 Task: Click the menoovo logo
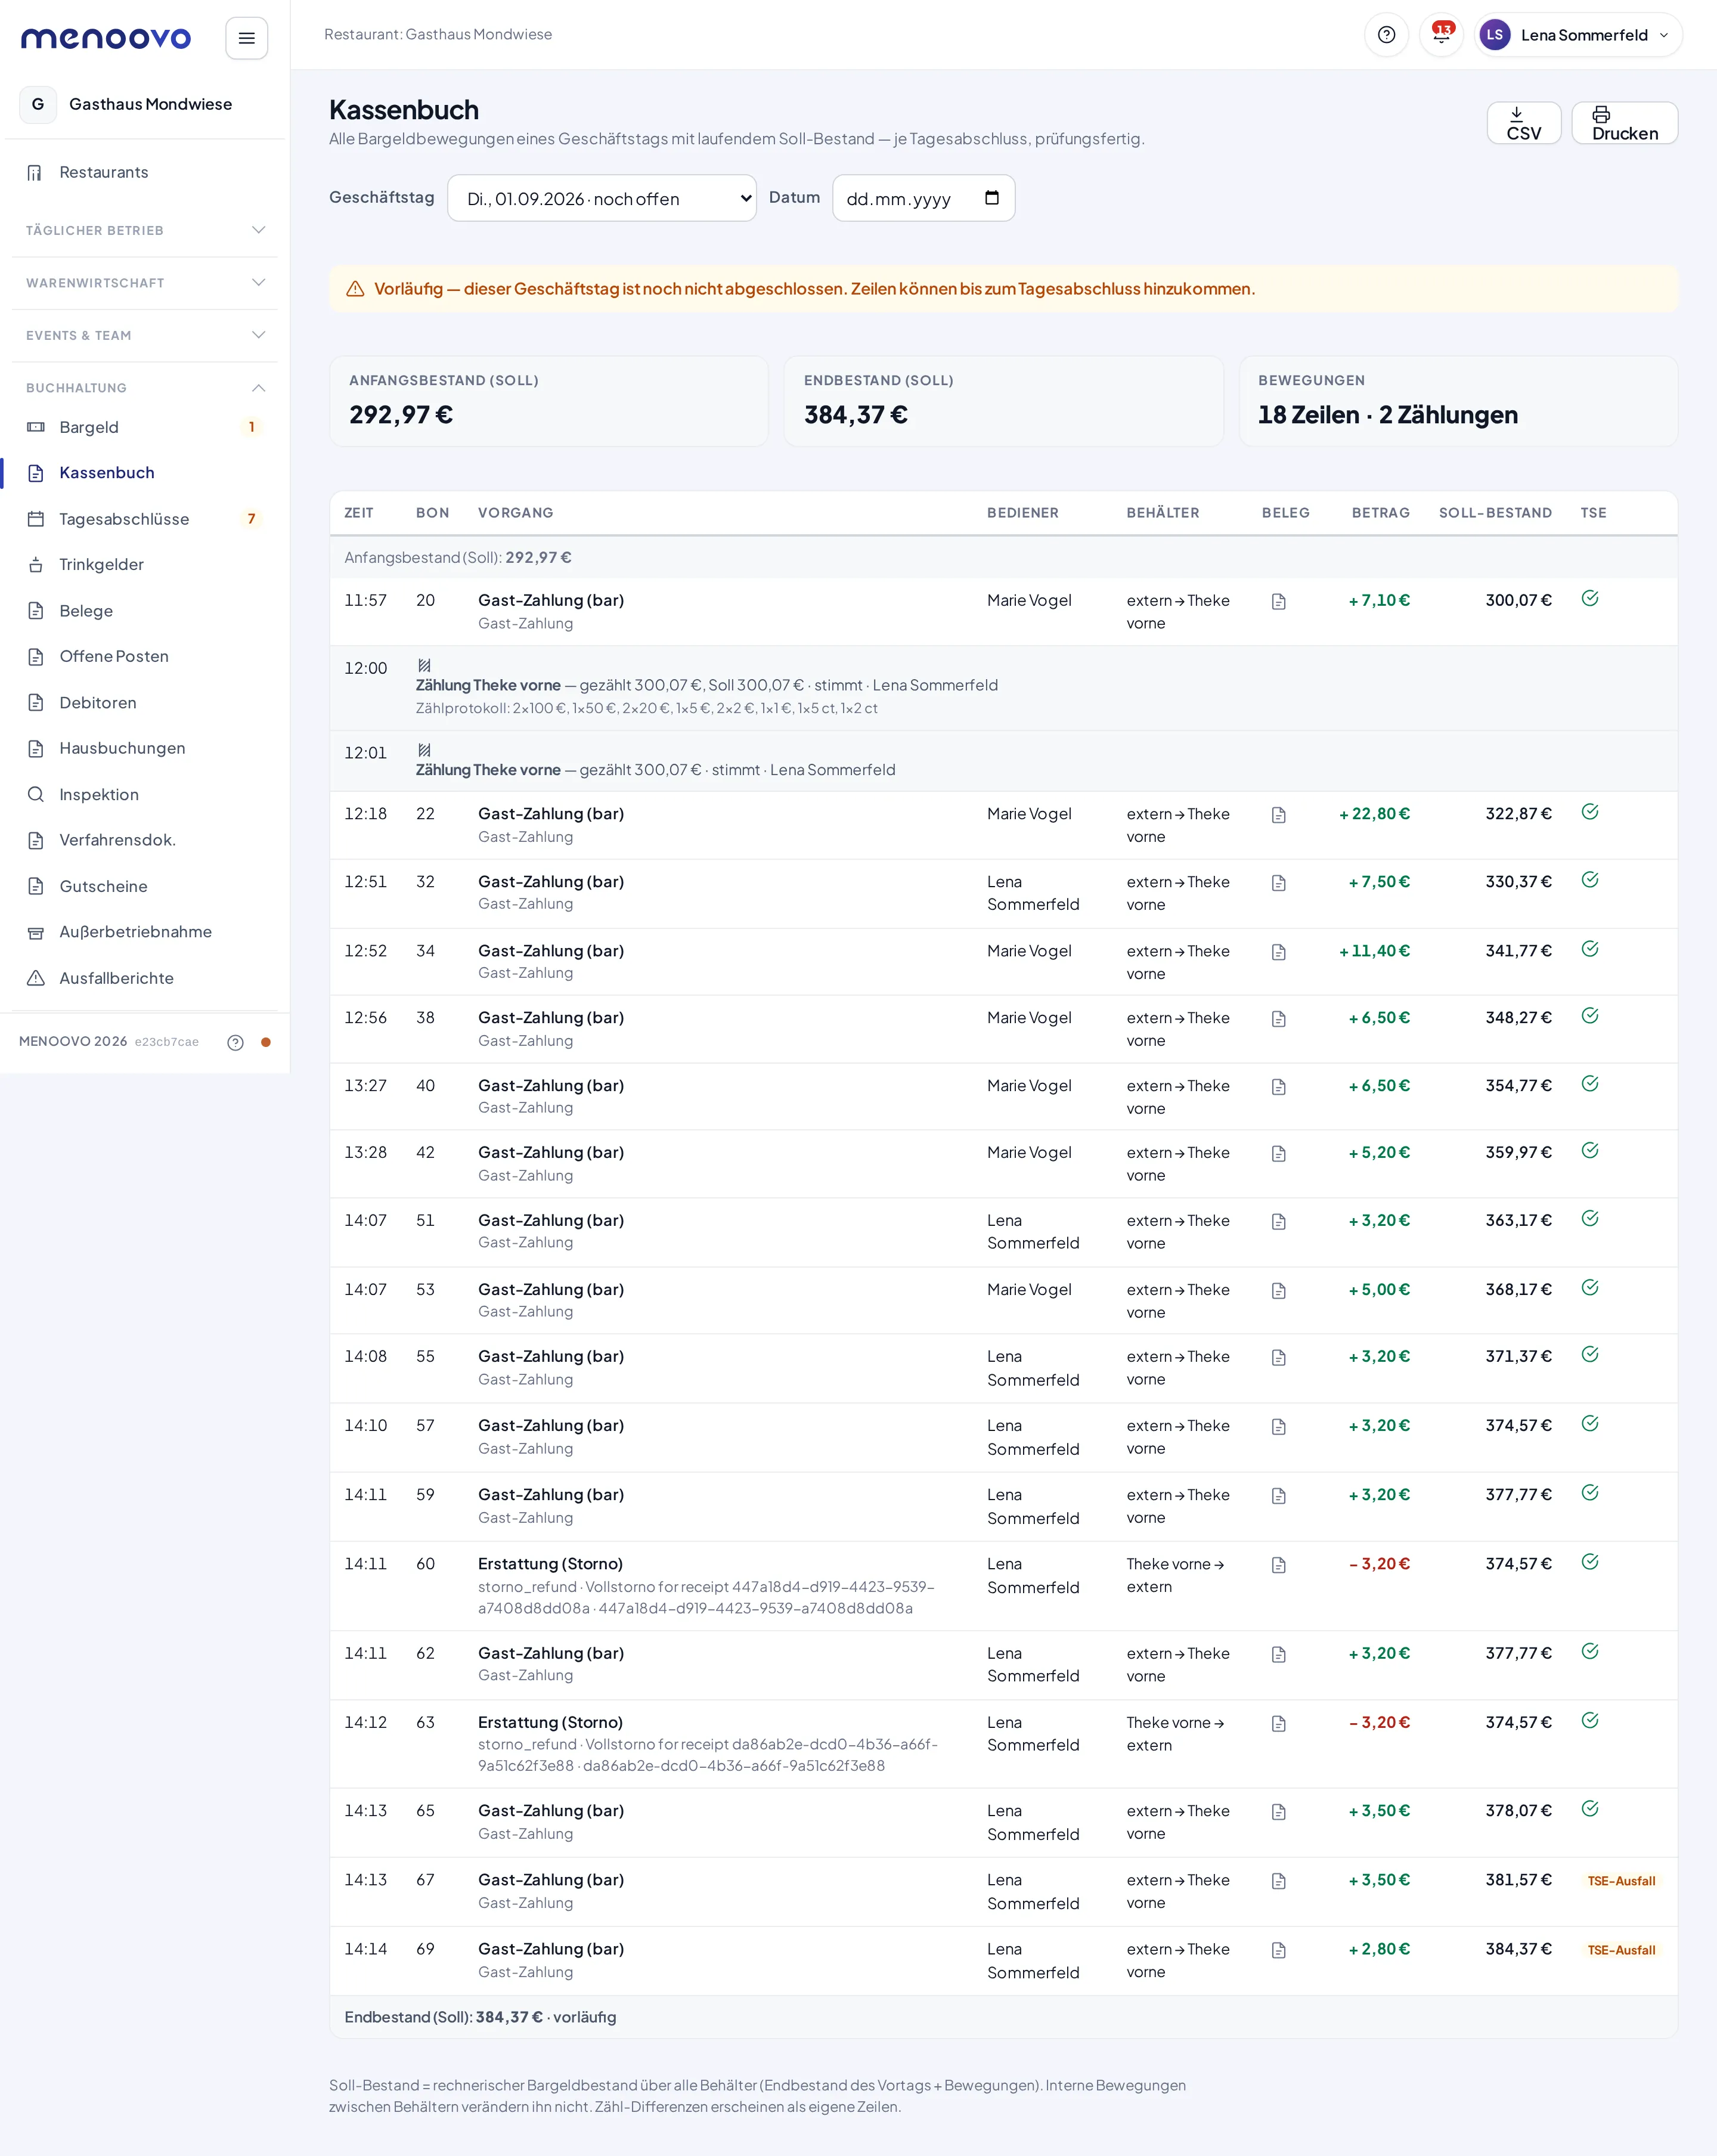[106, 38]
